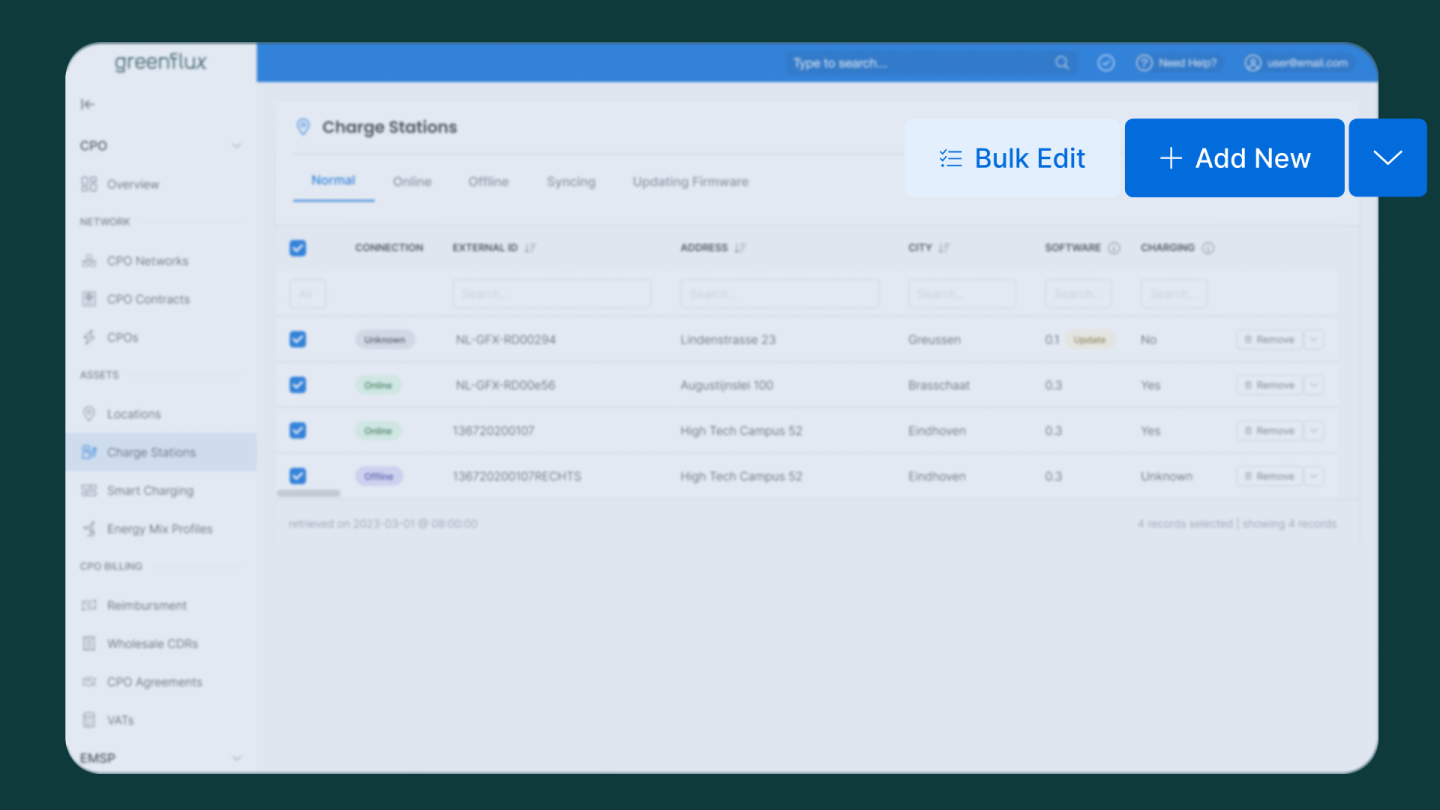Open the search magnifier icon in top bar
The width and height of the screenshot is (1440, 810).
[x=1062, y=63]
